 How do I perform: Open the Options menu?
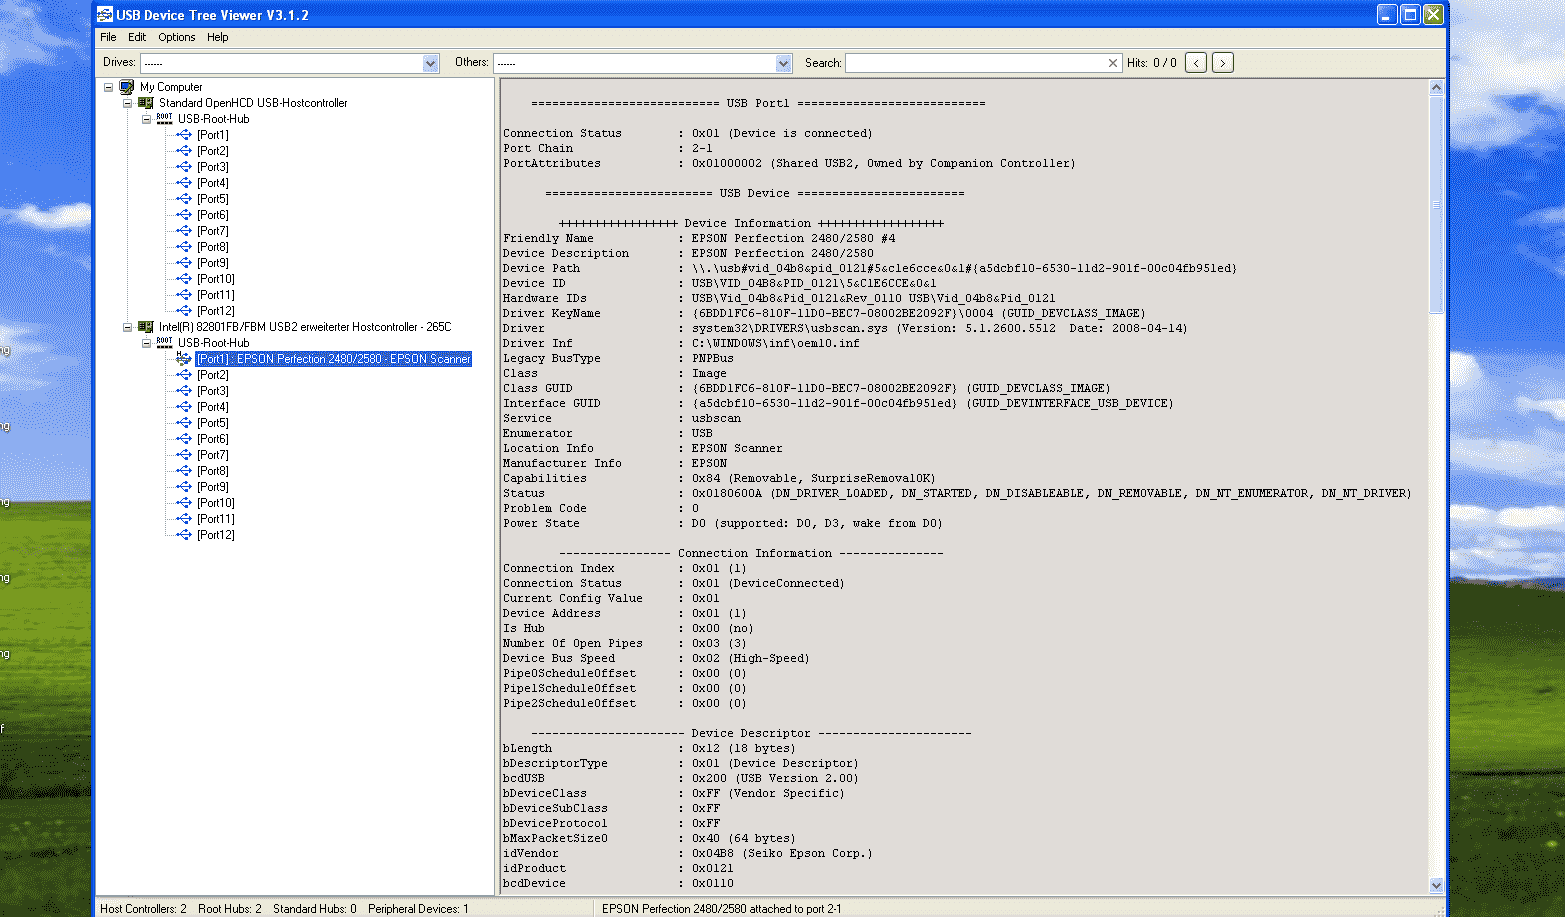177,37
